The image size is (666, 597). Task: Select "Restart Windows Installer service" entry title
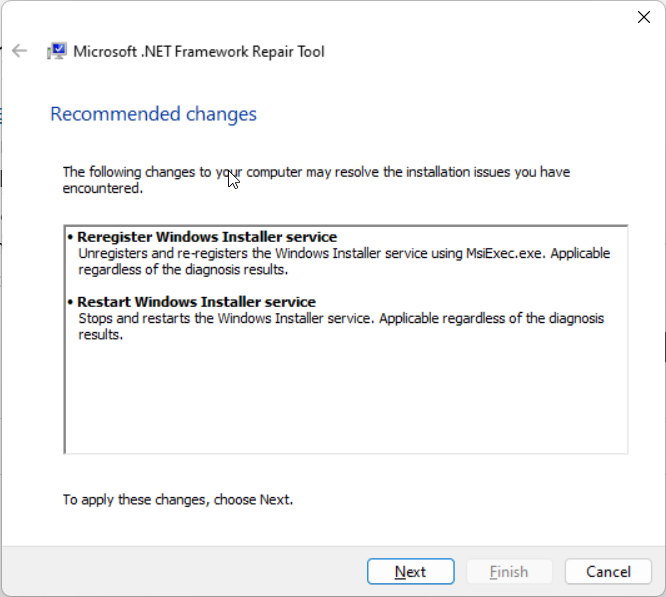[196, 302]
